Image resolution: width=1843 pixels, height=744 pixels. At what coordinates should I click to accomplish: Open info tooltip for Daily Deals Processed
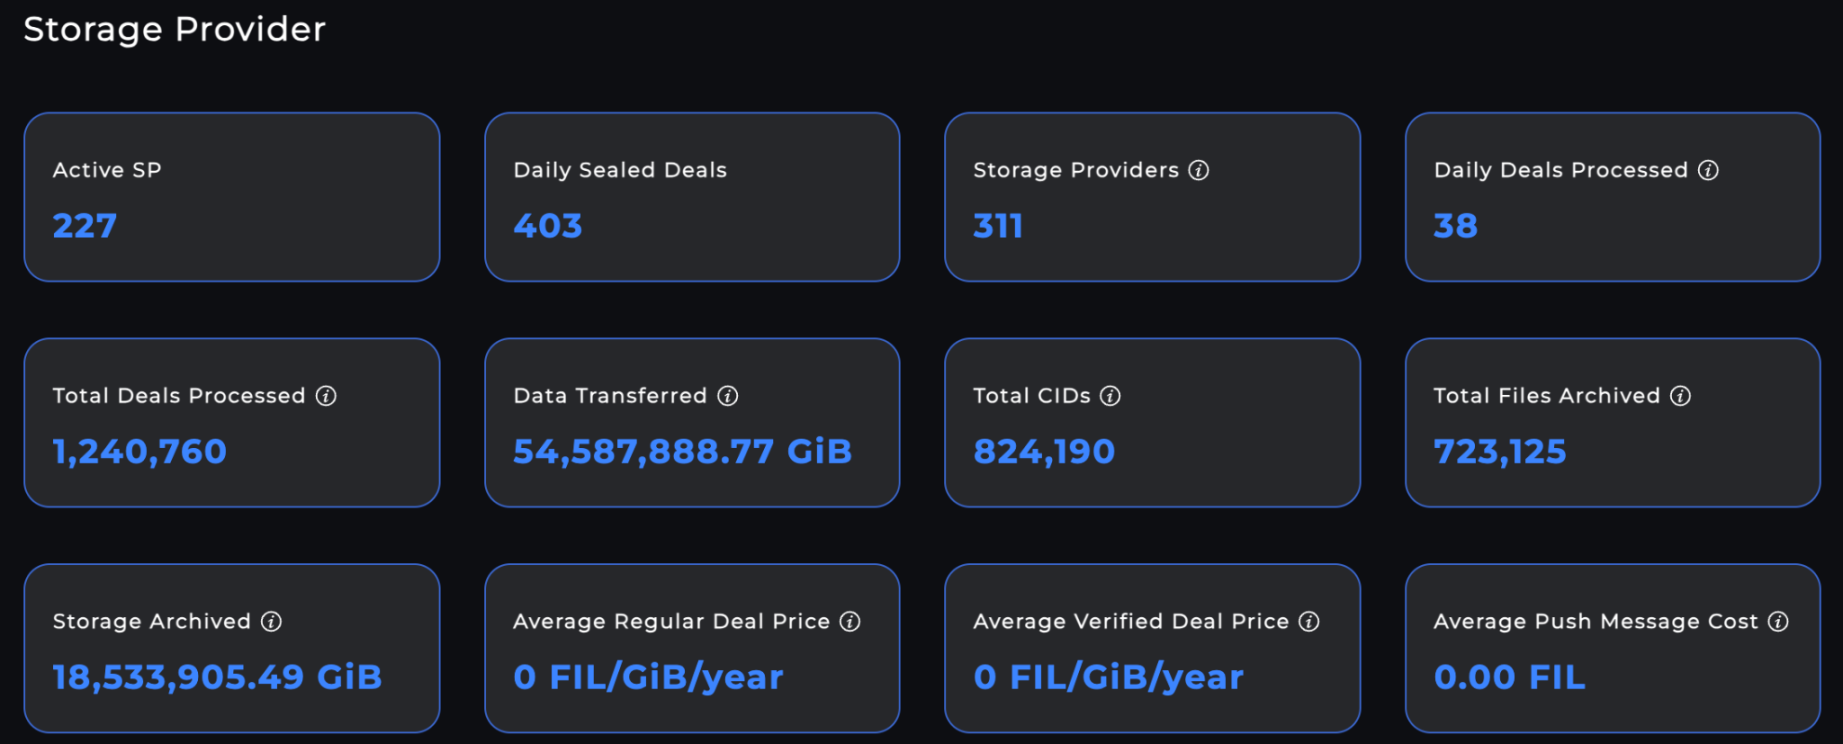(1708, 170)
